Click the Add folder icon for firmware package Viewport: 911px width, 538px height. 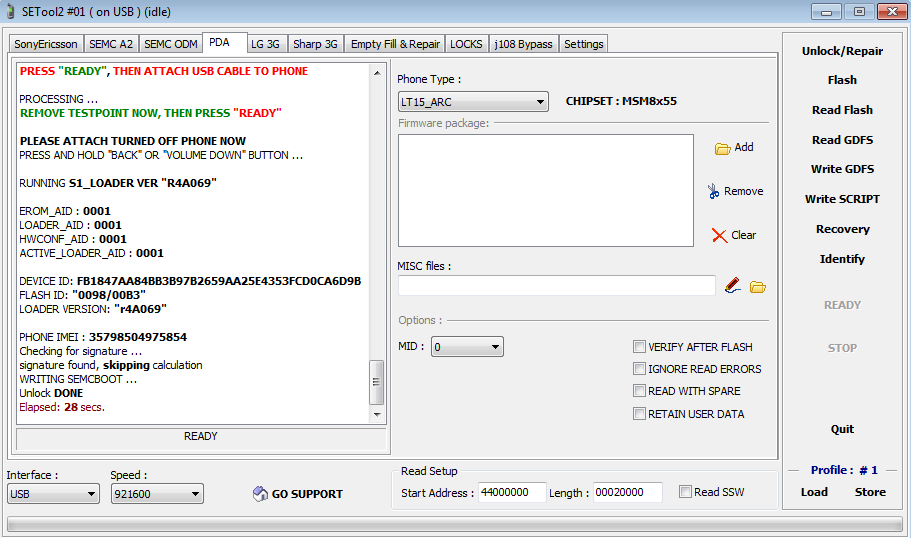(x=722, y=149)
